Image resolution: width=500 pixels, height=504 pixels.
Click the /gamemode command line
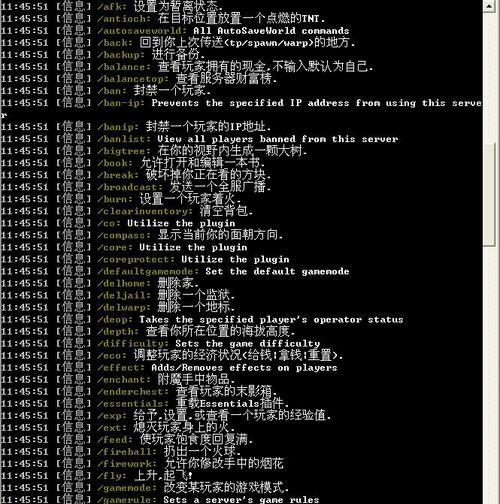[145, 488]
